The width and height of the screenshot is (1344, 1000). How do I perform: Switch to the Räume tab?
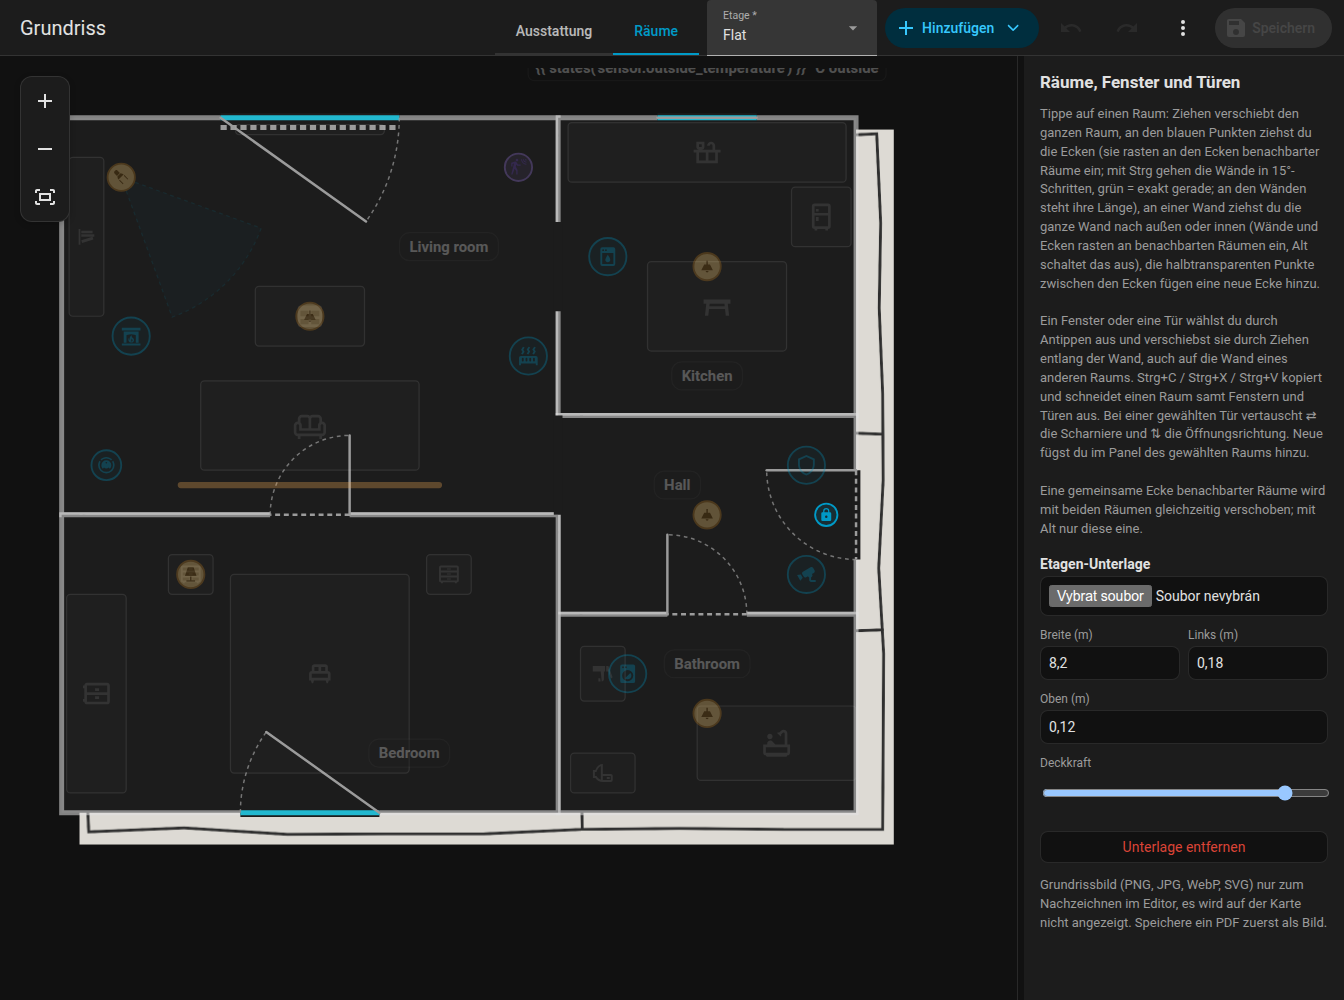click(656, 31)
